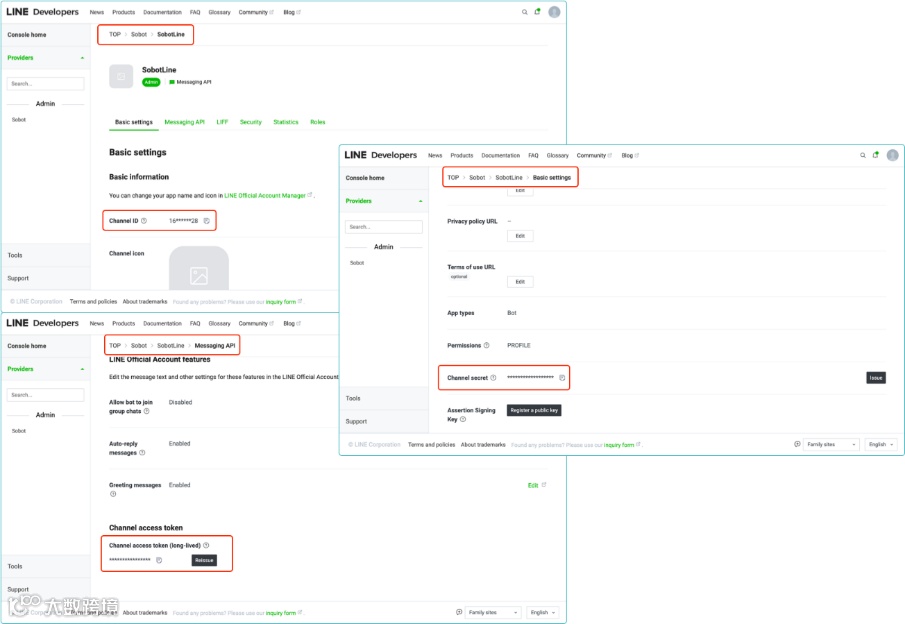Image resolution: width=905 pixels, height=624 pixels.
Task: Copy the Channel secret value
Action: coord(562,378)
